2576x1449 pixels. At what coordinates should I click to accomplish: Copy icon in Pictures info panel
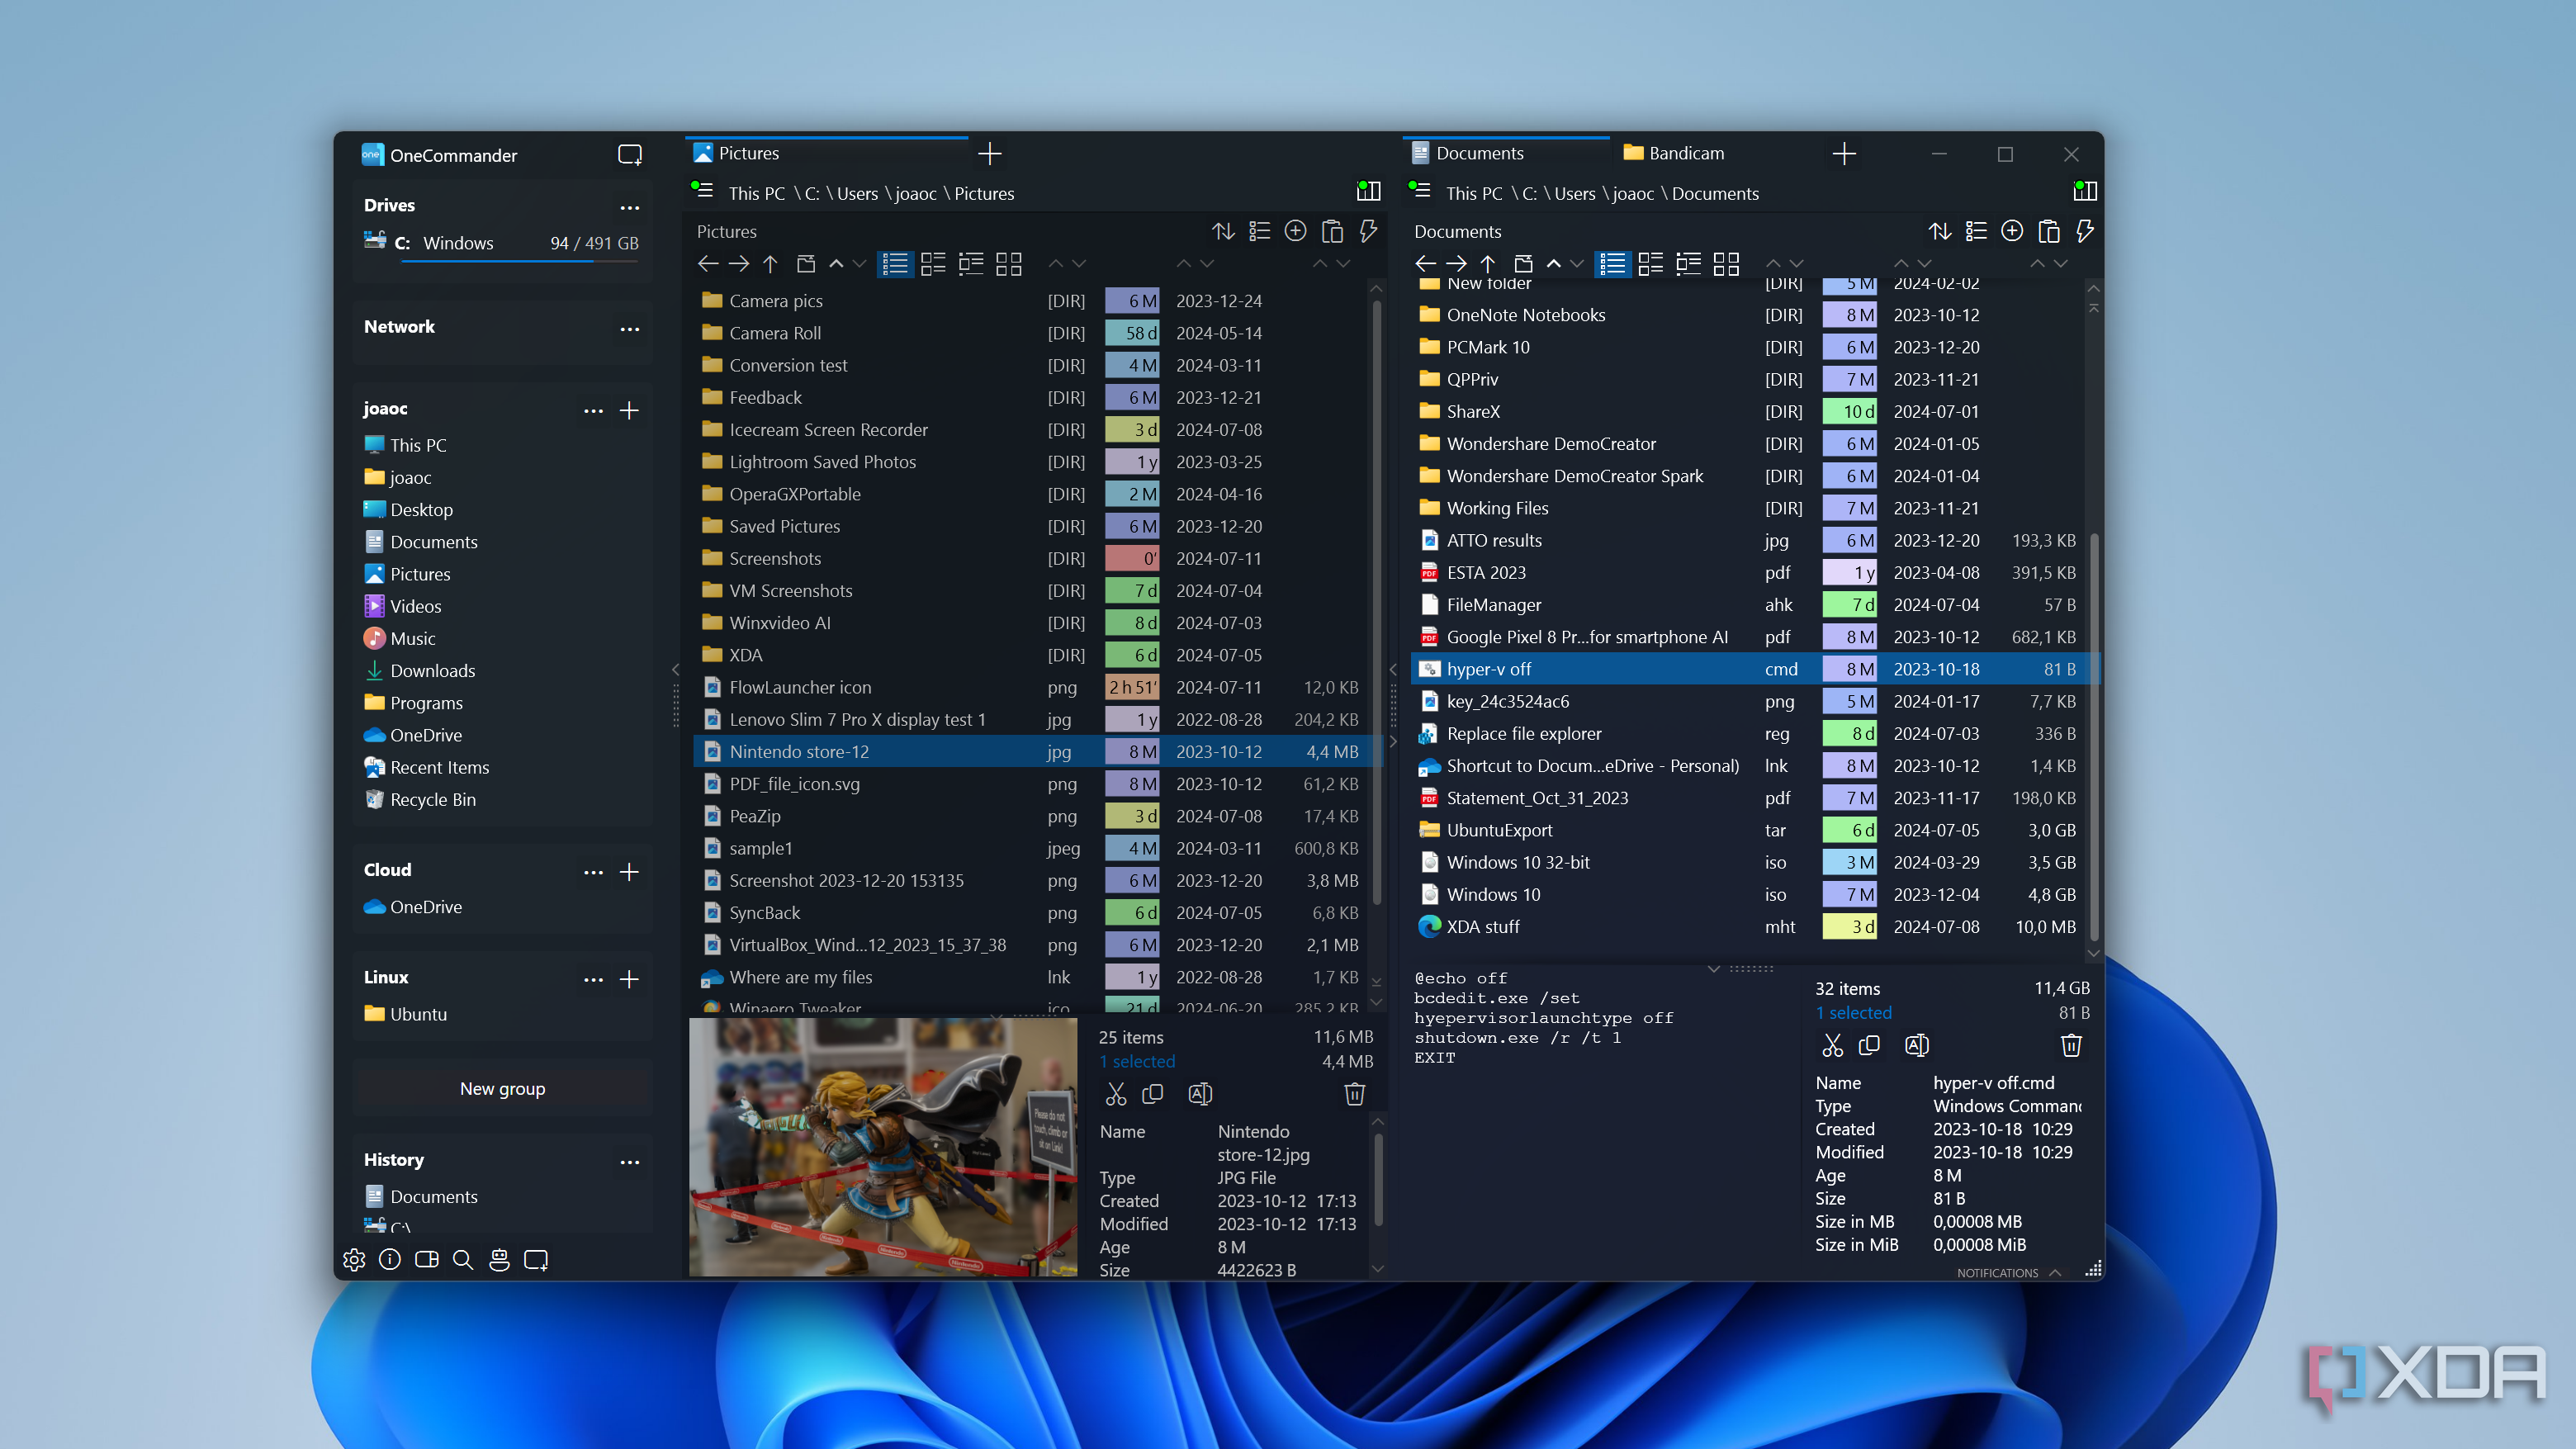pos(1153,1094)
